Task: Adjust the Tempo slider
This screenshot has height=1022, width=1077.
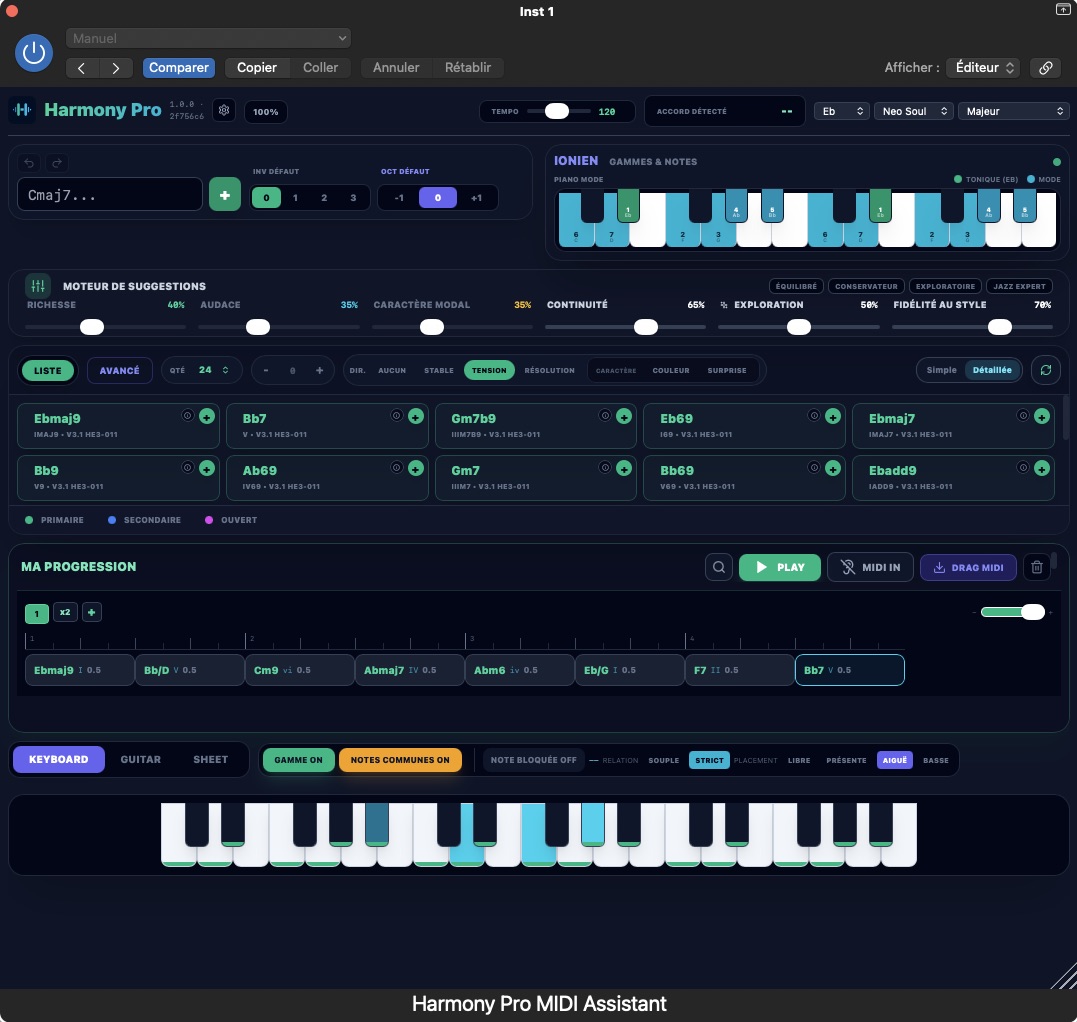Action: pos(557,111)
